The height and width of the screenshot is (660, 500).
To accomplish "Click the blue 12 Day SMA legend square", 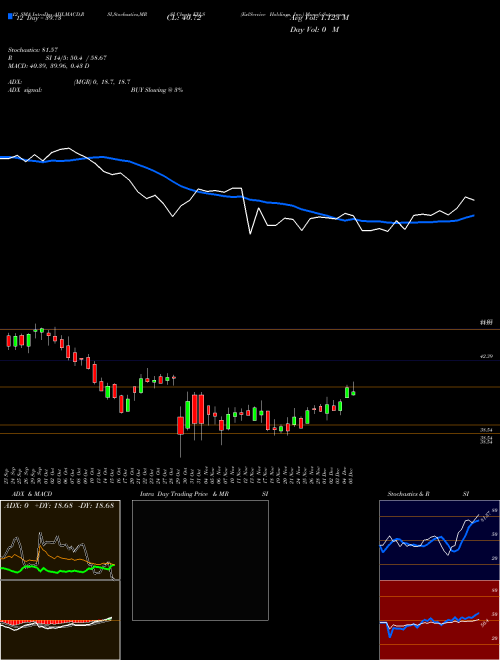I will [10, 16].
